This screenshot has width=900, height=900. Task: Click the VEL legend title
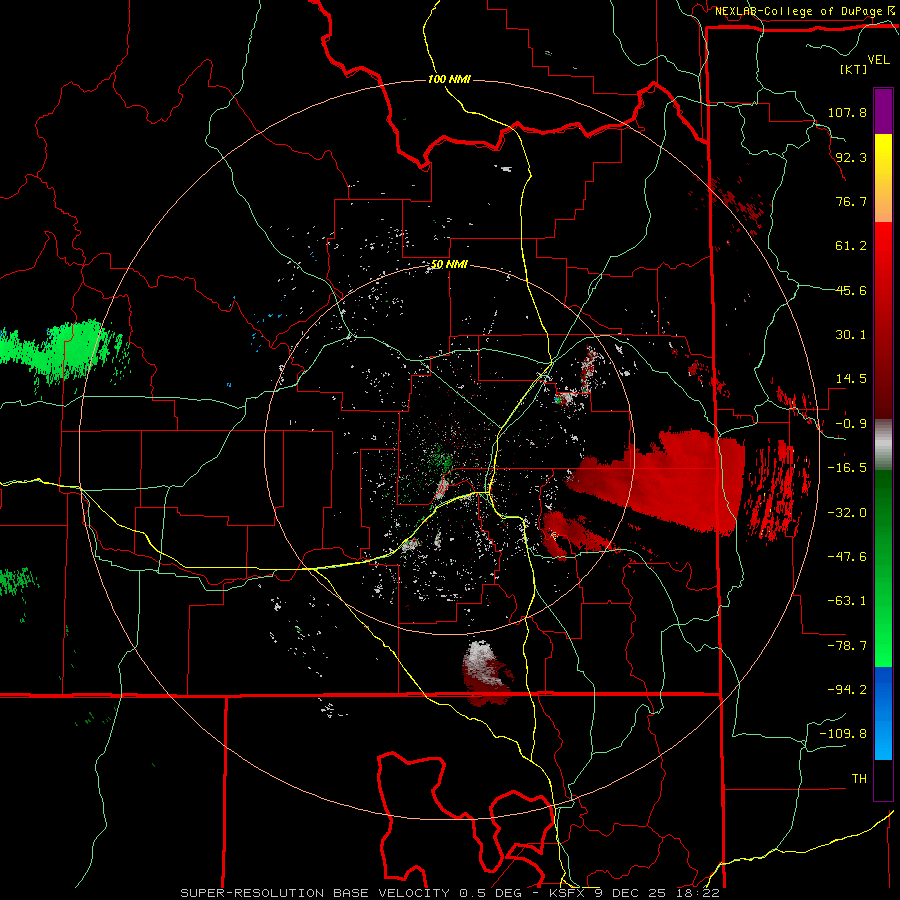[x=879, y=60]
